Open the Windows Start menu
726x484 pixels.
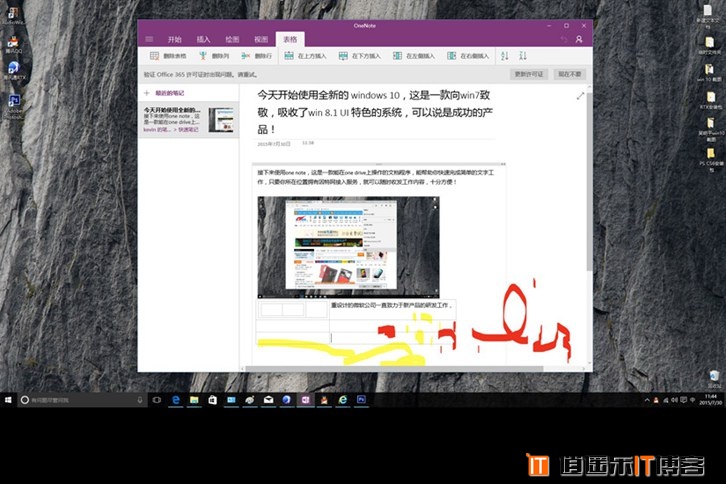(x=8, y=400)
